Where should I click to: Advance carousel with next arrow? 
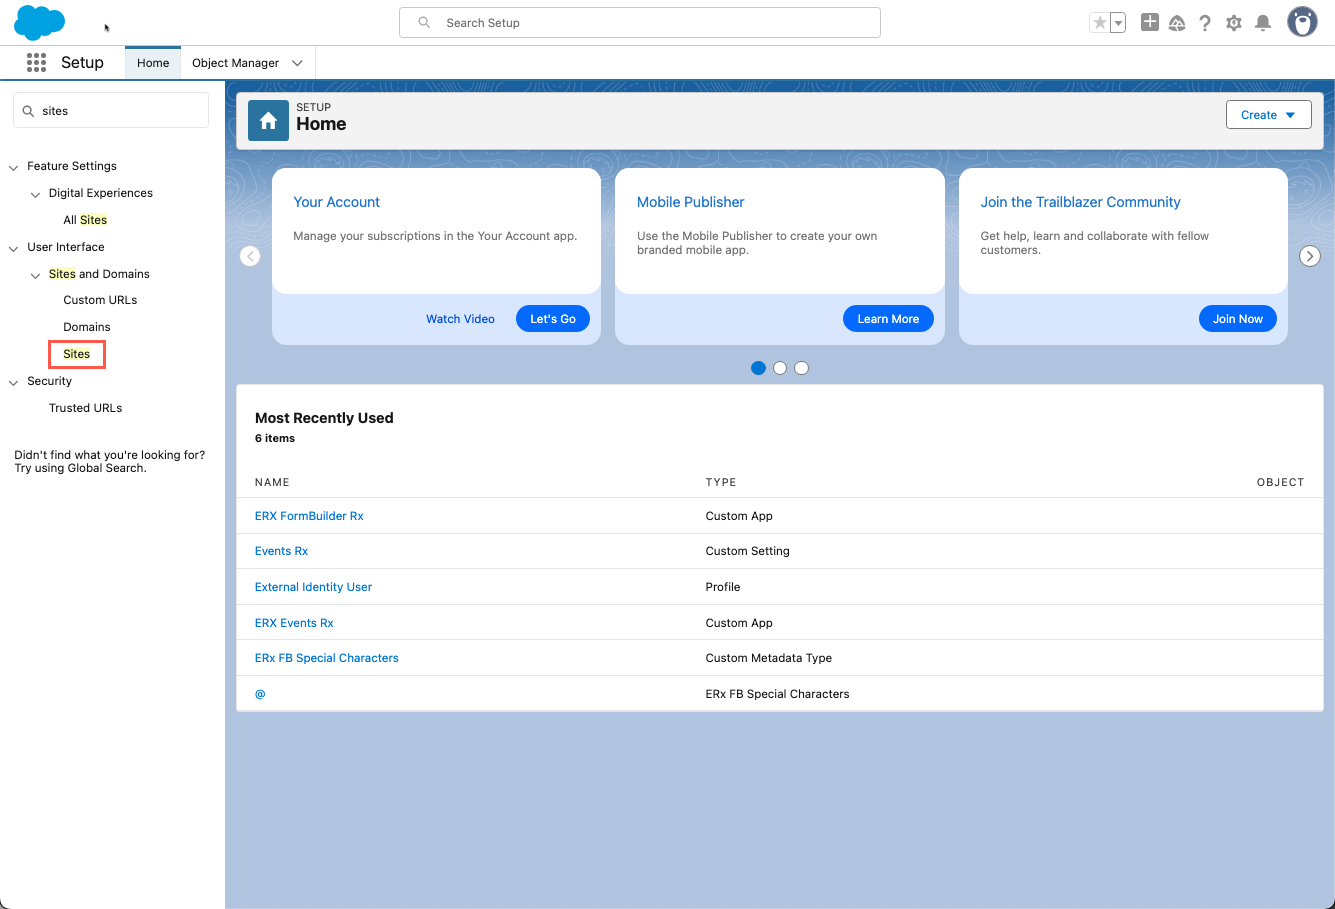pos(1309,256)
